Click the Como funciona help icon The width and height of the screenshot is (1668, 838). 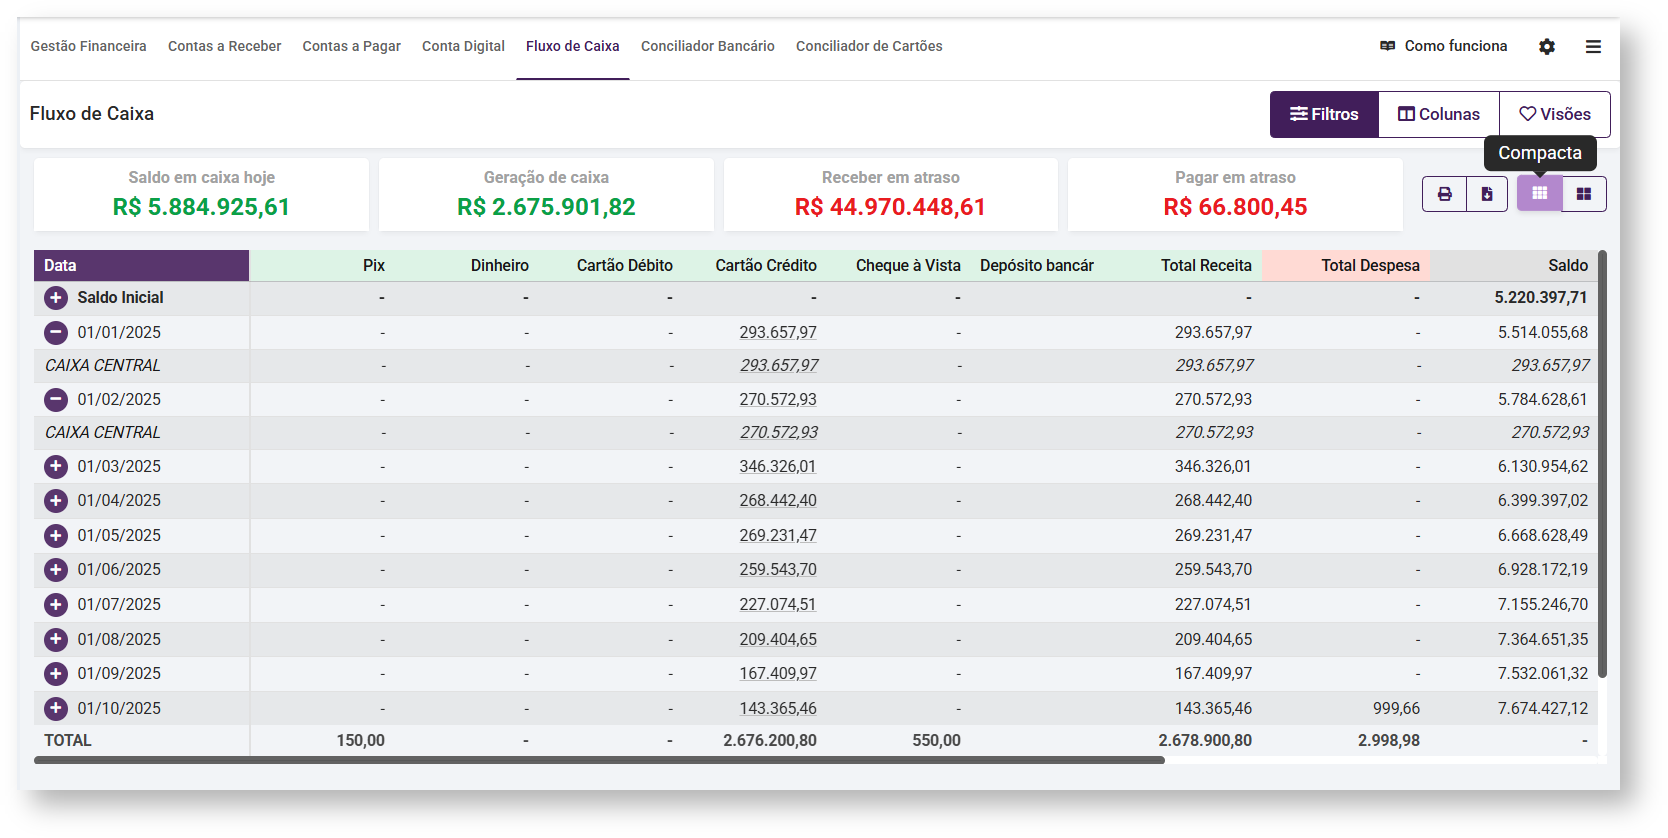(1388, 46)
